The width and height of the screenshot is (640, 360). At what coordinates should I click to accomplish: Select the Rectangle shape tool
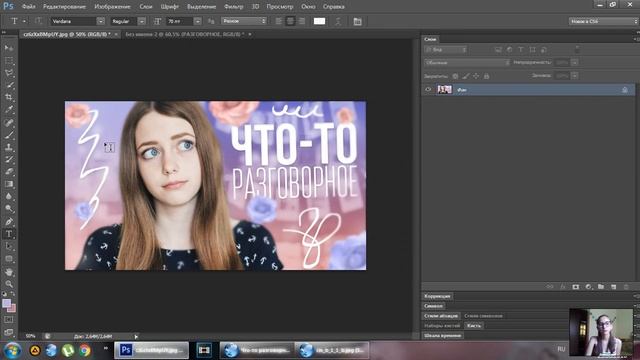[x=9, y=259]
